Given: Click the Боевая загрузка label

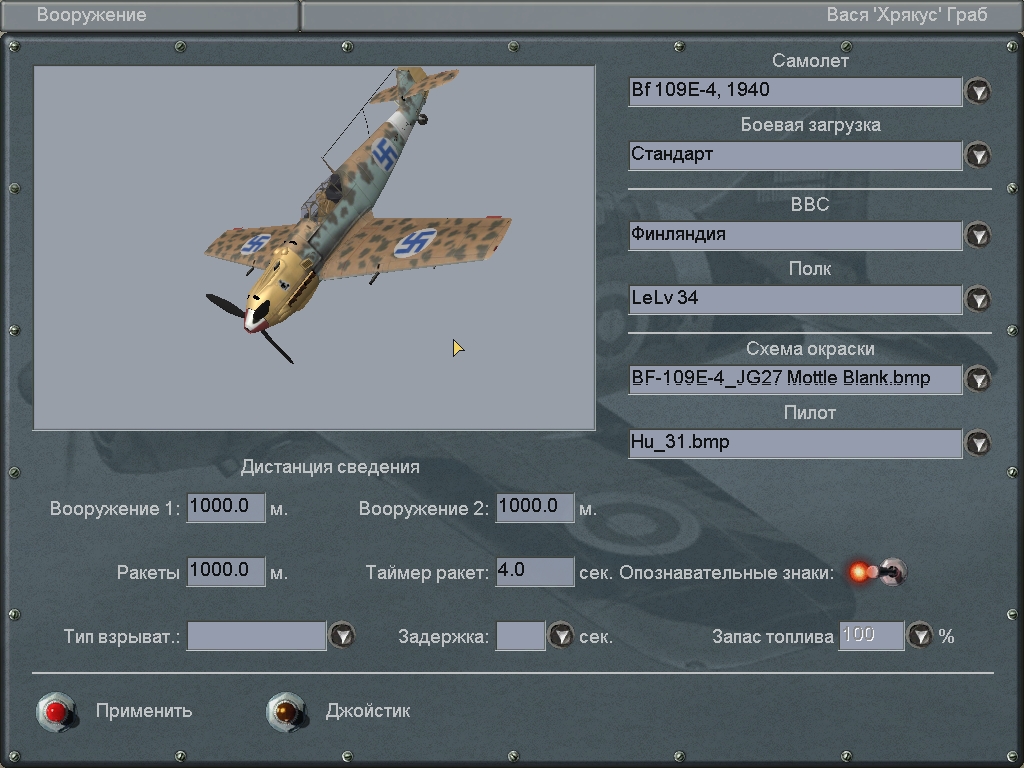Looking at the screenshot, I should pyautogui.click(x=810, y=125).
